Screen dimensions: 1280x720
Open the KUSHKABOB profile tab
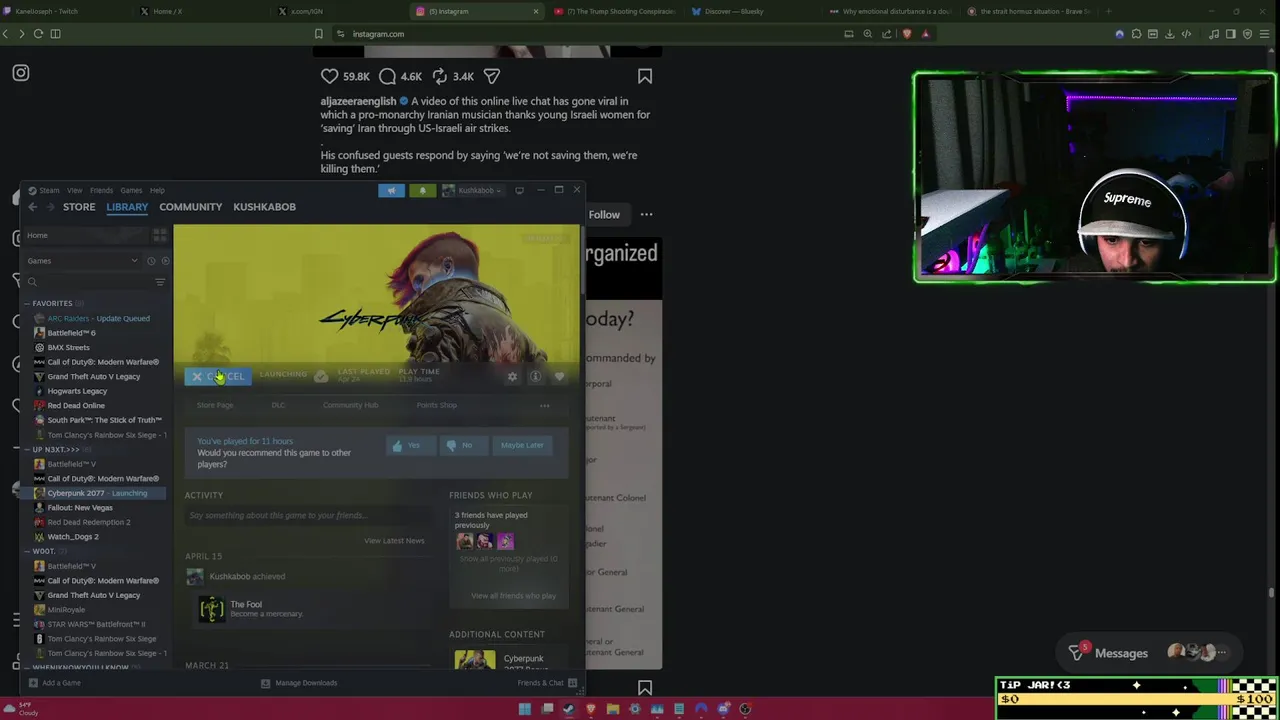pos(264,207)
